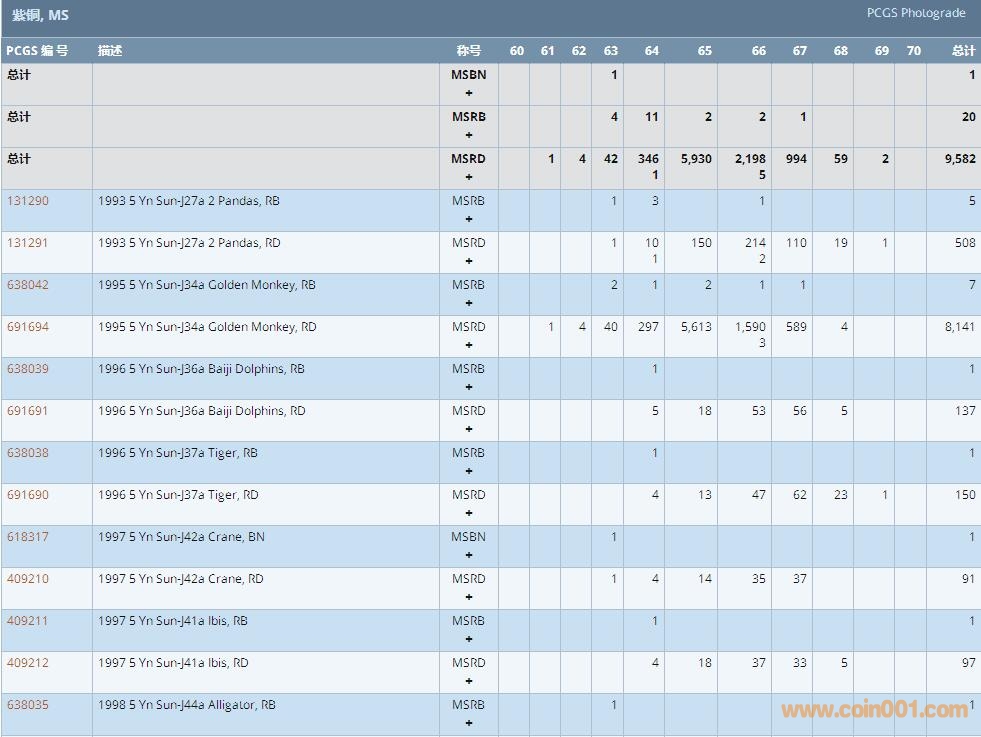Click the 总计 column header
The width and height of the screenshot is (981, 737).
[963, 51]
